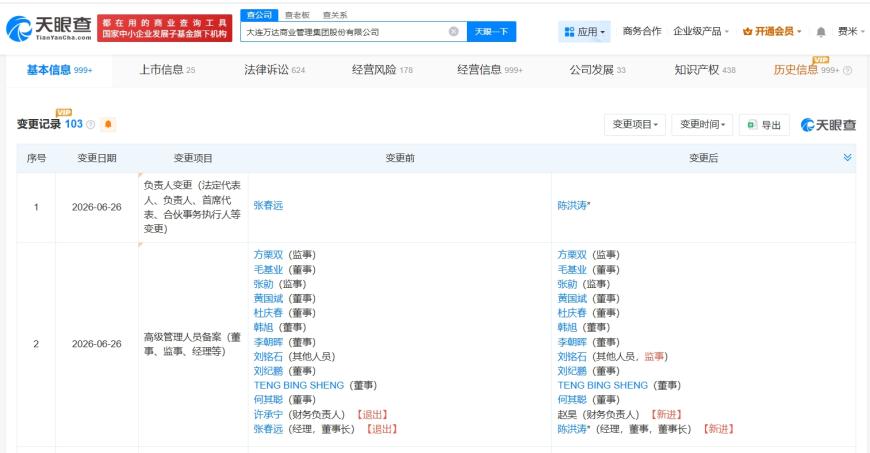The image size is (870, 453).
Task: Click the red promo banner beside the logo
Action: 164,28
